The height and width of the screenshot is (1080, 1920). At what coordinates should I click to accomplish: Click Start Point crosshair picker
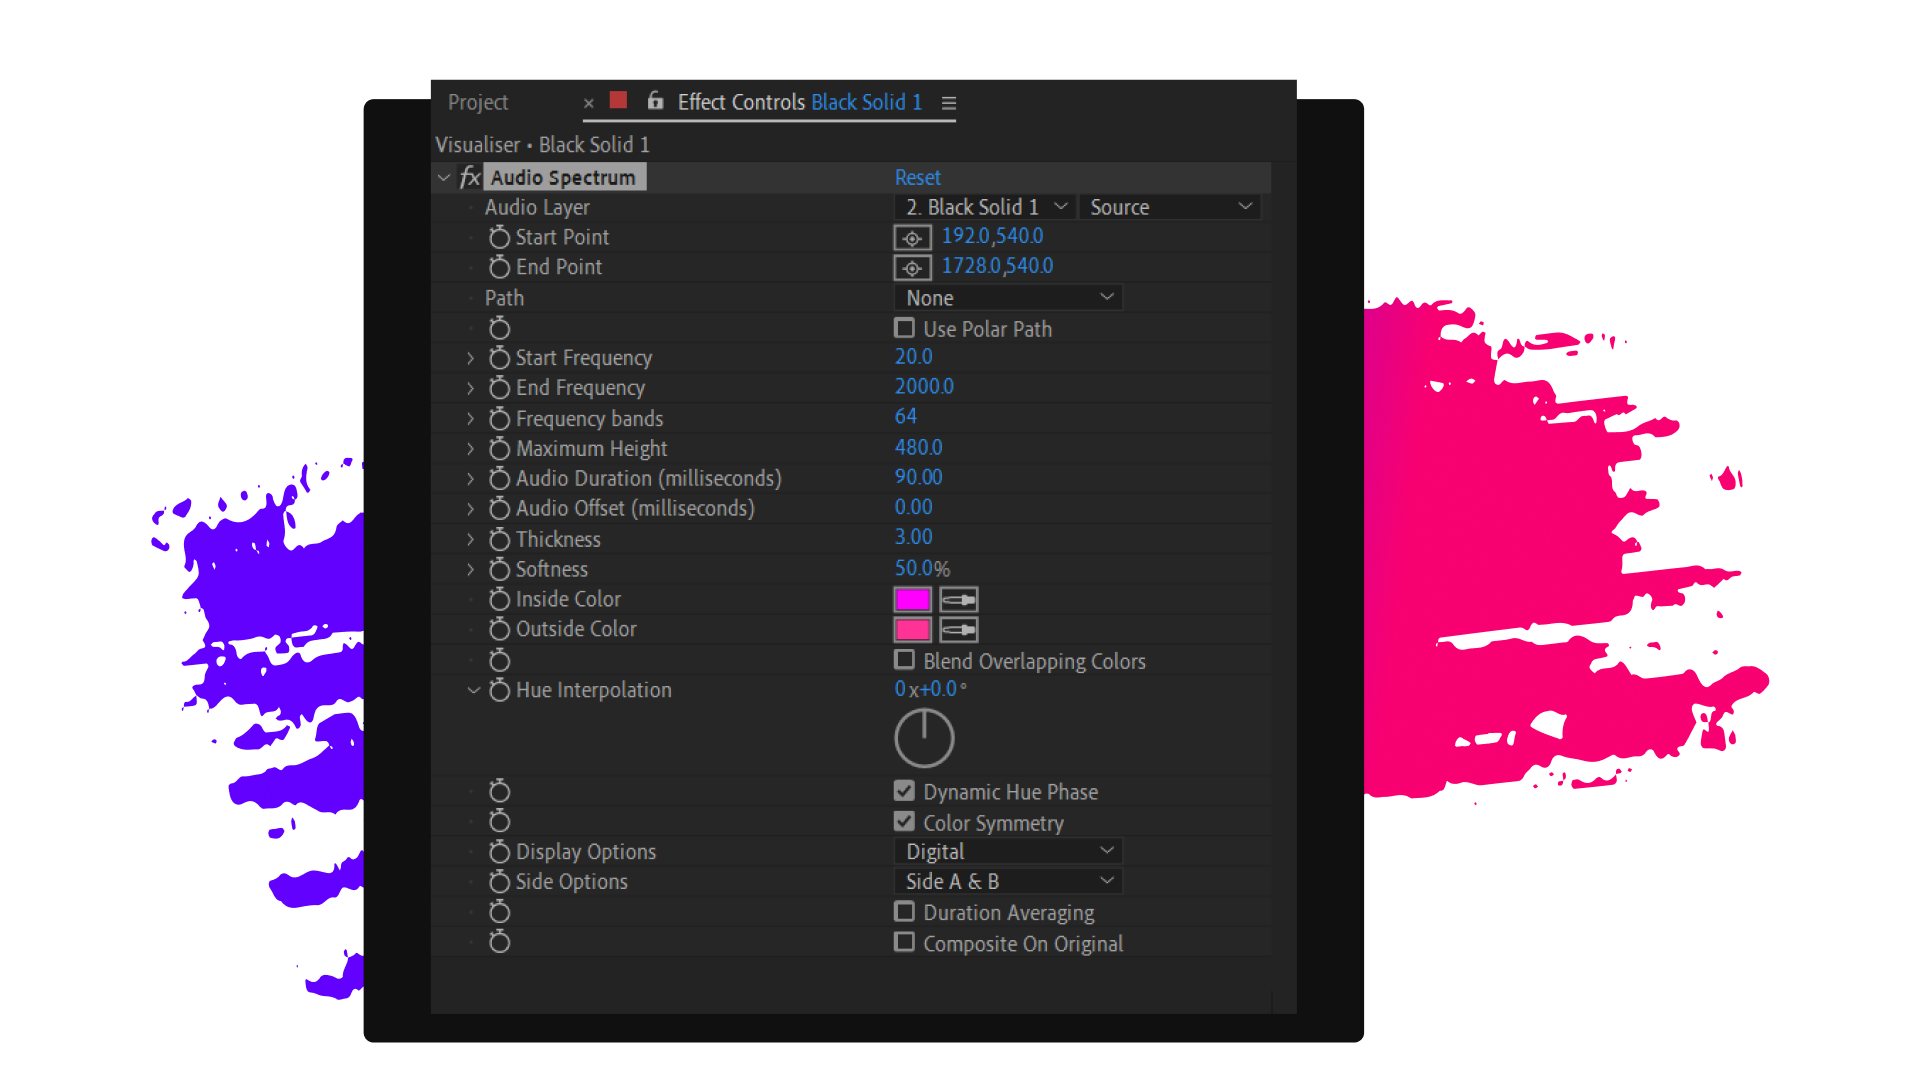click(x=912, y=238)
